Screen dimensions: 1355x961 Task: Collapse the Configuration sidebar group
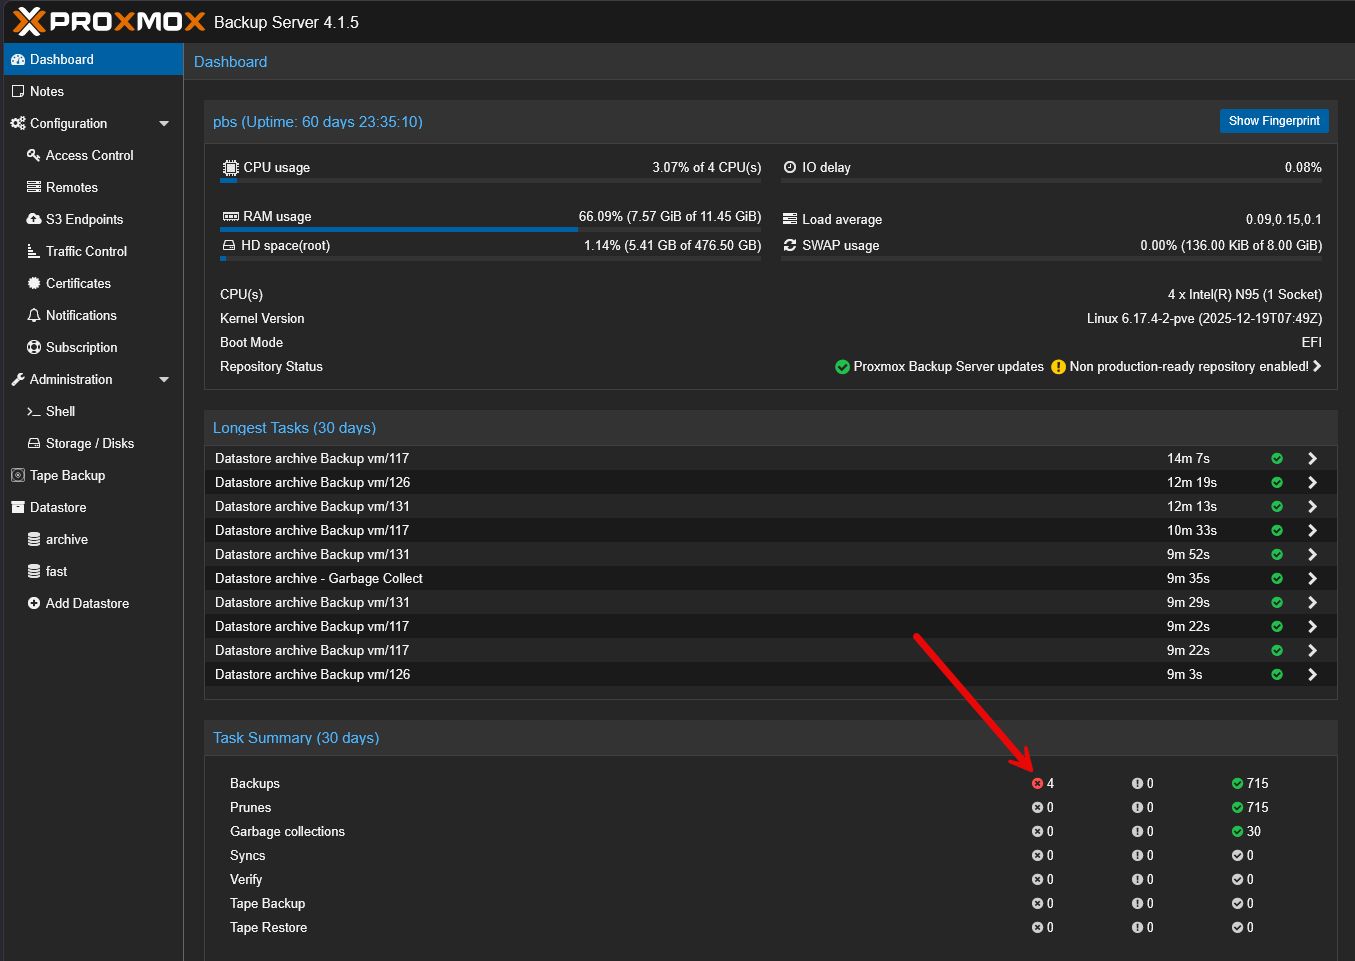[x=164, y=123]
